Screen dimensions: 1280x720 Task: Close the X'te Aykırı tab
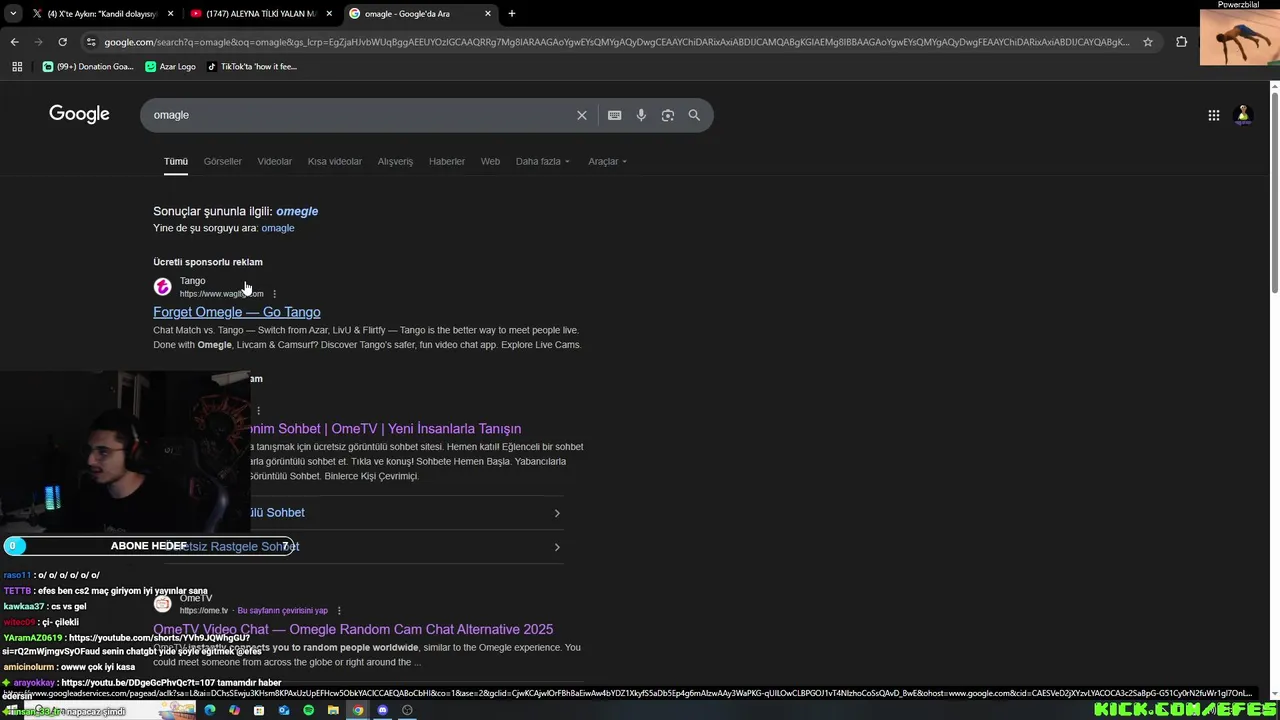click(x=171, y=14)
